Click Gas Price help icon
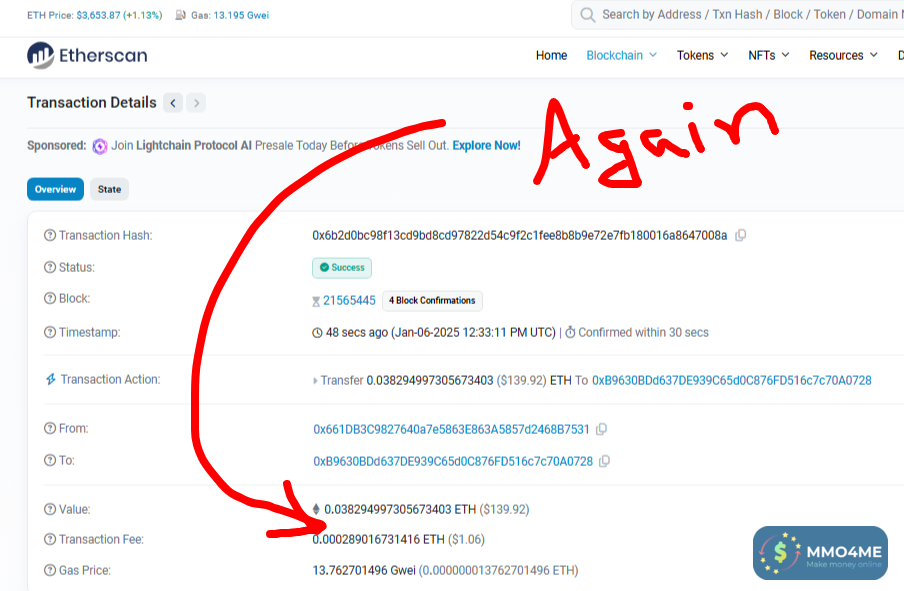This screenshot has width=904, height=591. coord(50,570)
